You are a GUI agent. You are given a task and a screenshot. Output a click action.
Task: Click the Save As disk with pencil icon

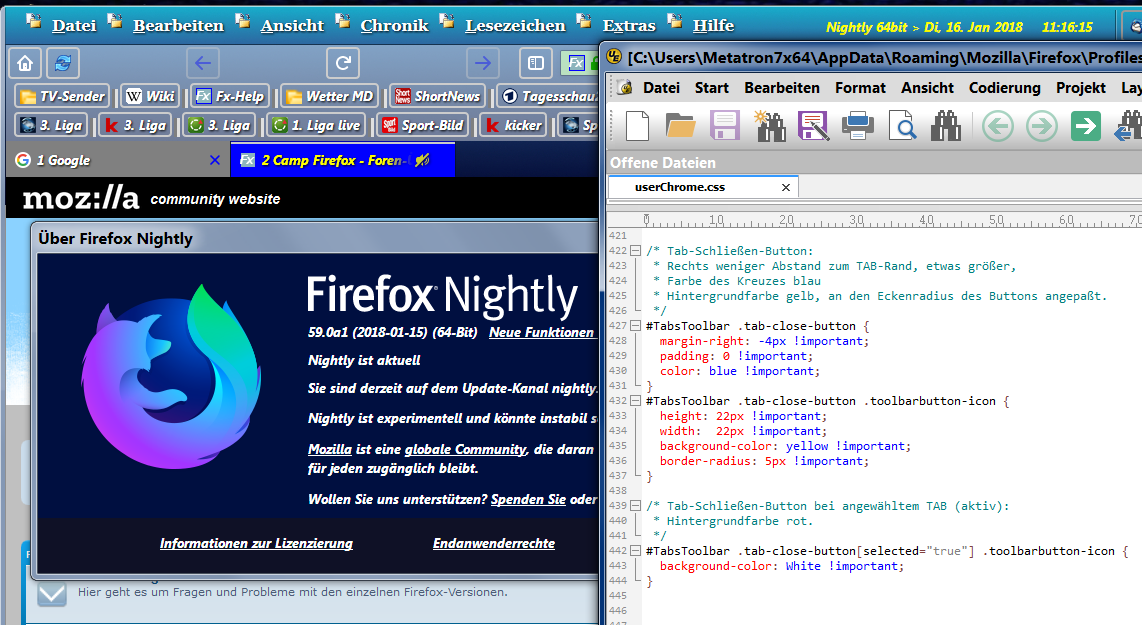pyautogui.click(x=813, y=126)
